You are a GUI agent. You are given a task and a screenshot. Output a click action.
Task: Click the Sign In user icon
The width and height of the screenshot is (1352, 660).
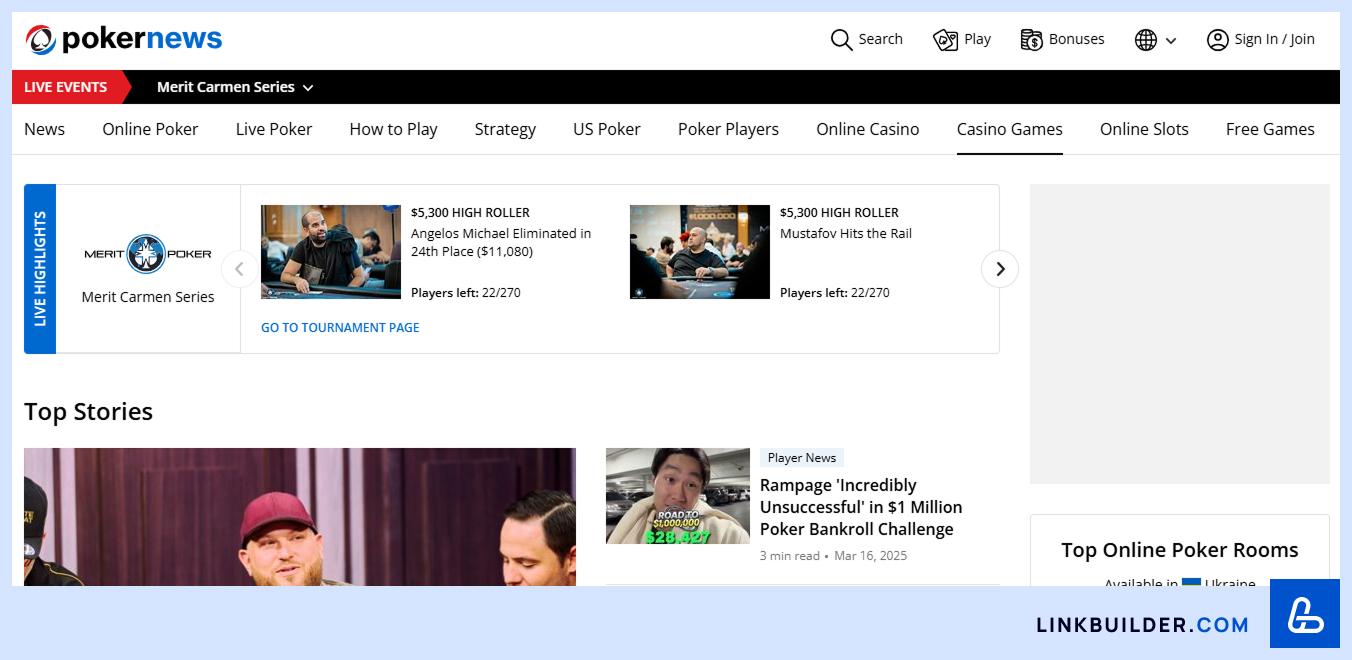[x=1217, y=40]
